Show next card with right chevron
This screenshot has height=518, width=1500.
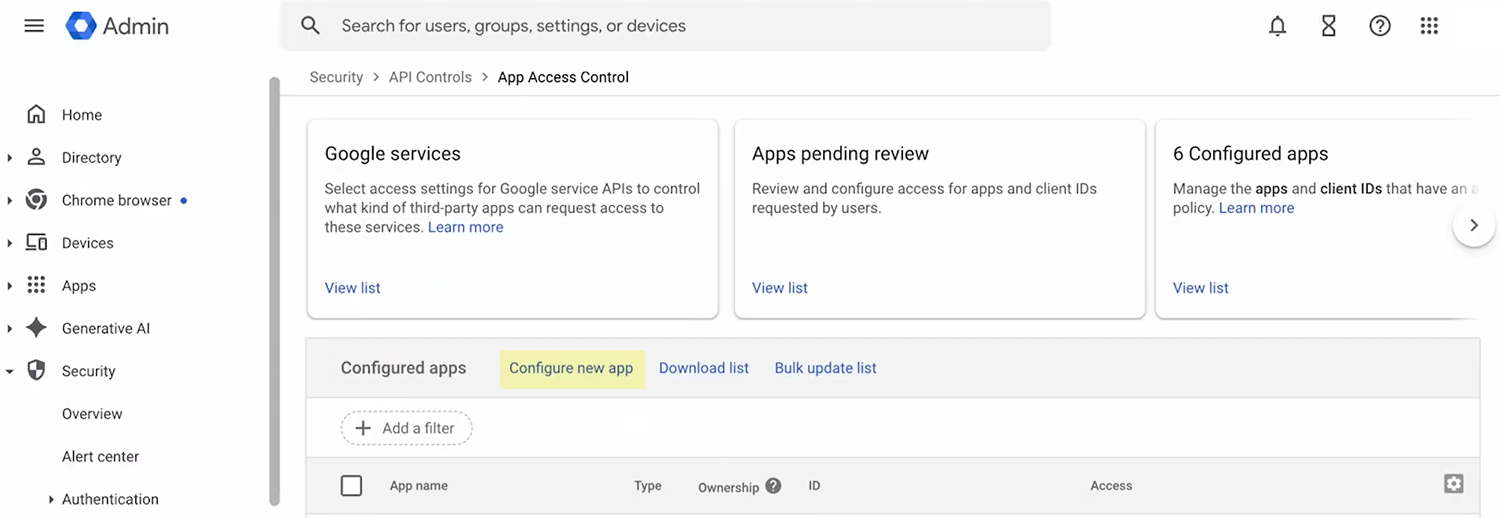[x=1473, y=225]
